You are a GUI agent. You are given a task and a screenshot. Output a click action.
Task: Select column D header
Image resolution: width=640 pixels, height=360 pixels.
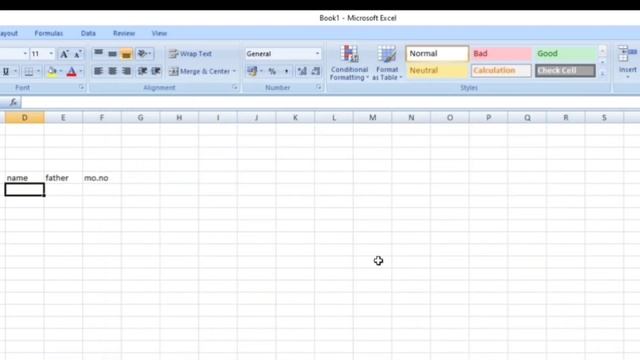pos(24,118)
